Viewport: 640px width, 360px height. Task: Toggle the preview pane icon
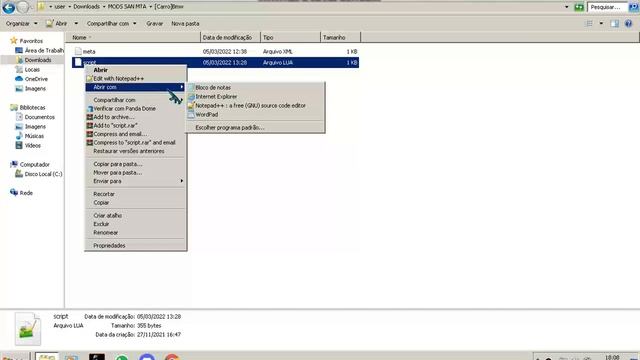click(x=615, y=24)
